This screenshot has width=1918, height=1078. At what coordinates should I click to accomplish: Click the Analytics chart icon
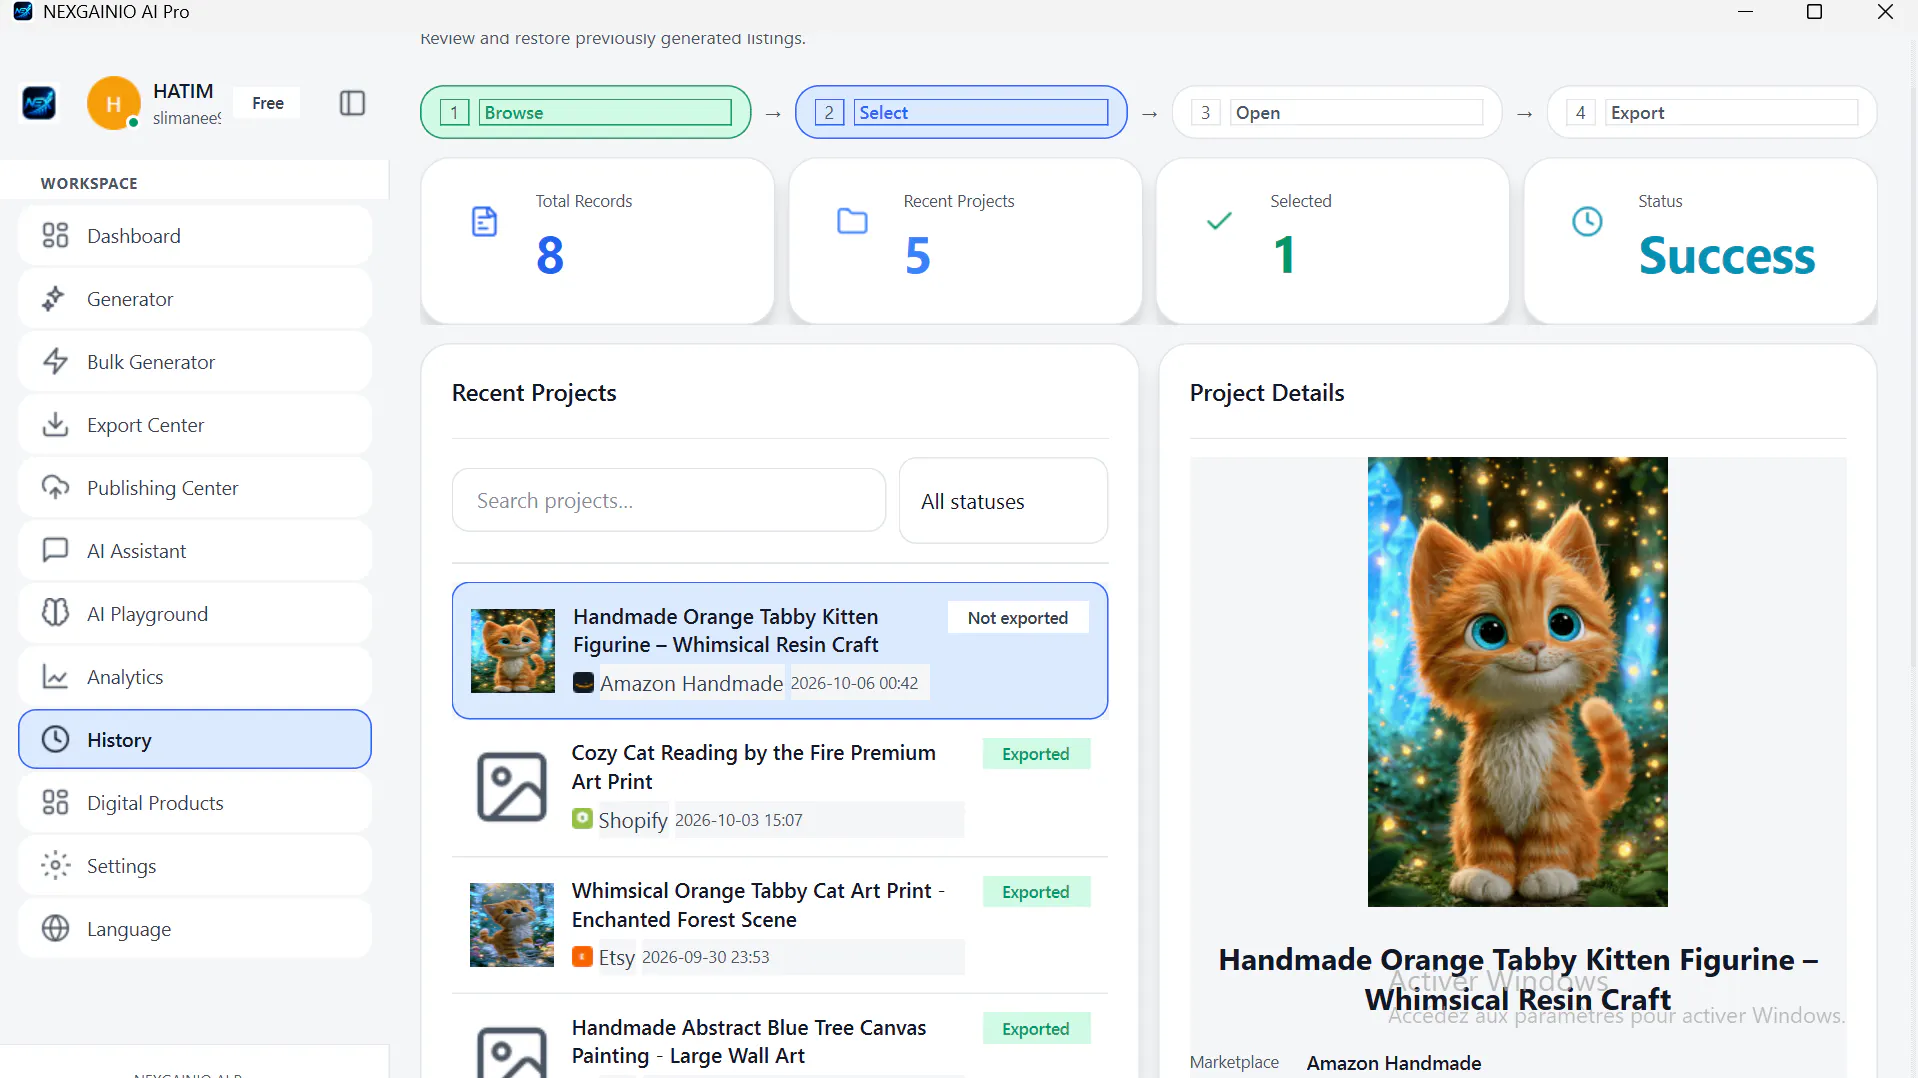[55, 677]
